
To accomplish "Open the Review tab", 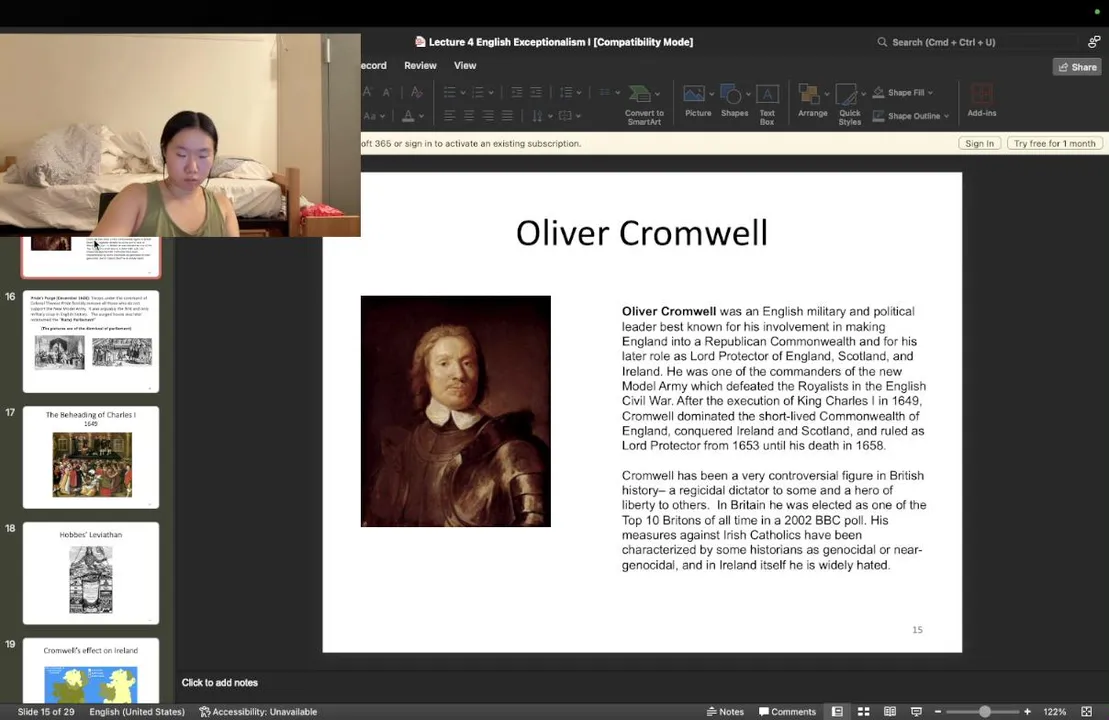I will 420,65.
